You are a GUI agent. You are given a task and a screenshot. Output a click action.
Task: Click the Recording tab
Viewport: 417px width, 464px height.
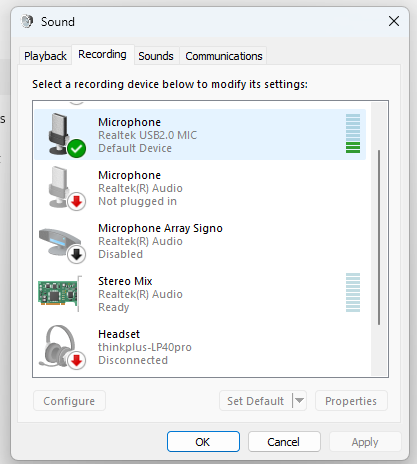point(102,54)
